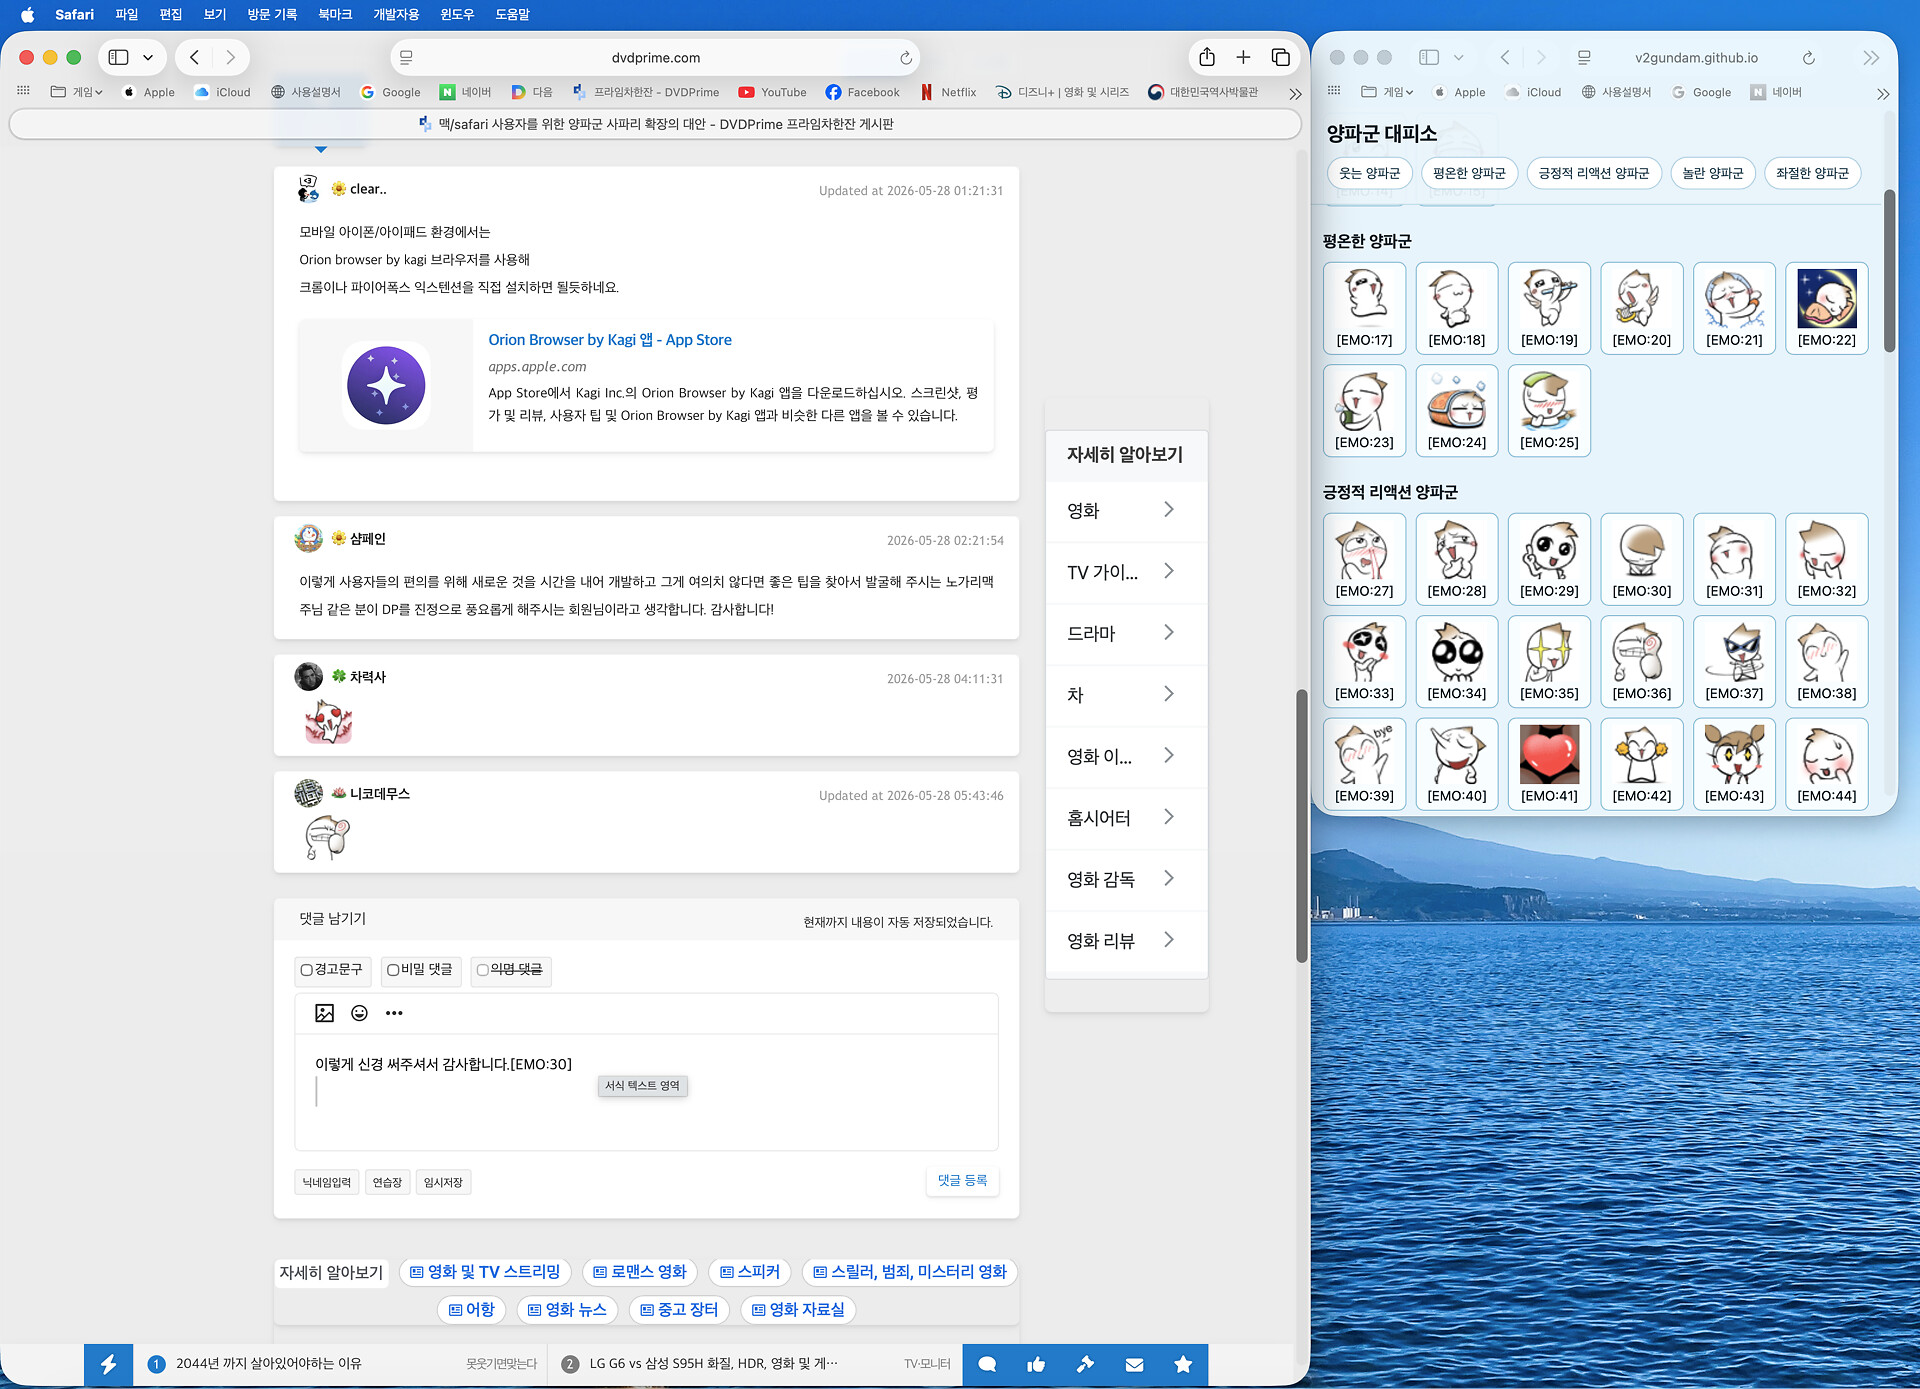Image resolution: width=1920 pixels, height=1389 pixels.
Task: Insert image using comment editor image icon
Action: coord(324,1013)
